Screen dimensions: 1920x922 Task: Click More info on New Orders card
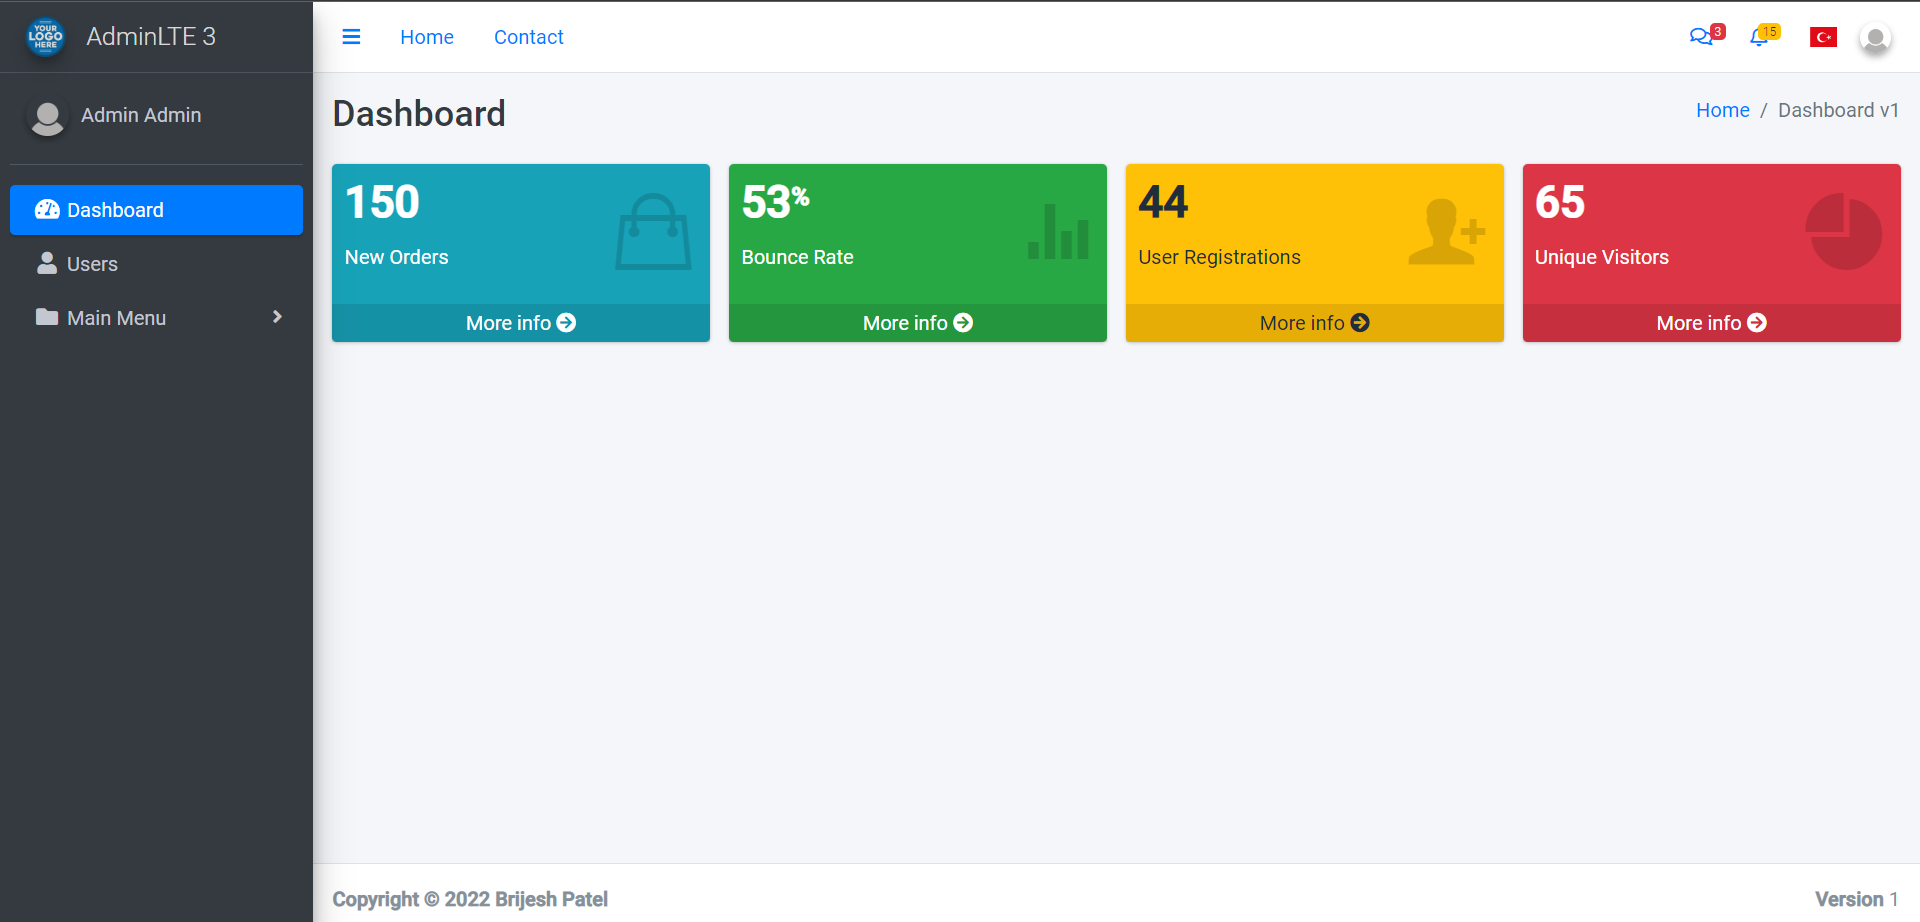click(521, 323)
